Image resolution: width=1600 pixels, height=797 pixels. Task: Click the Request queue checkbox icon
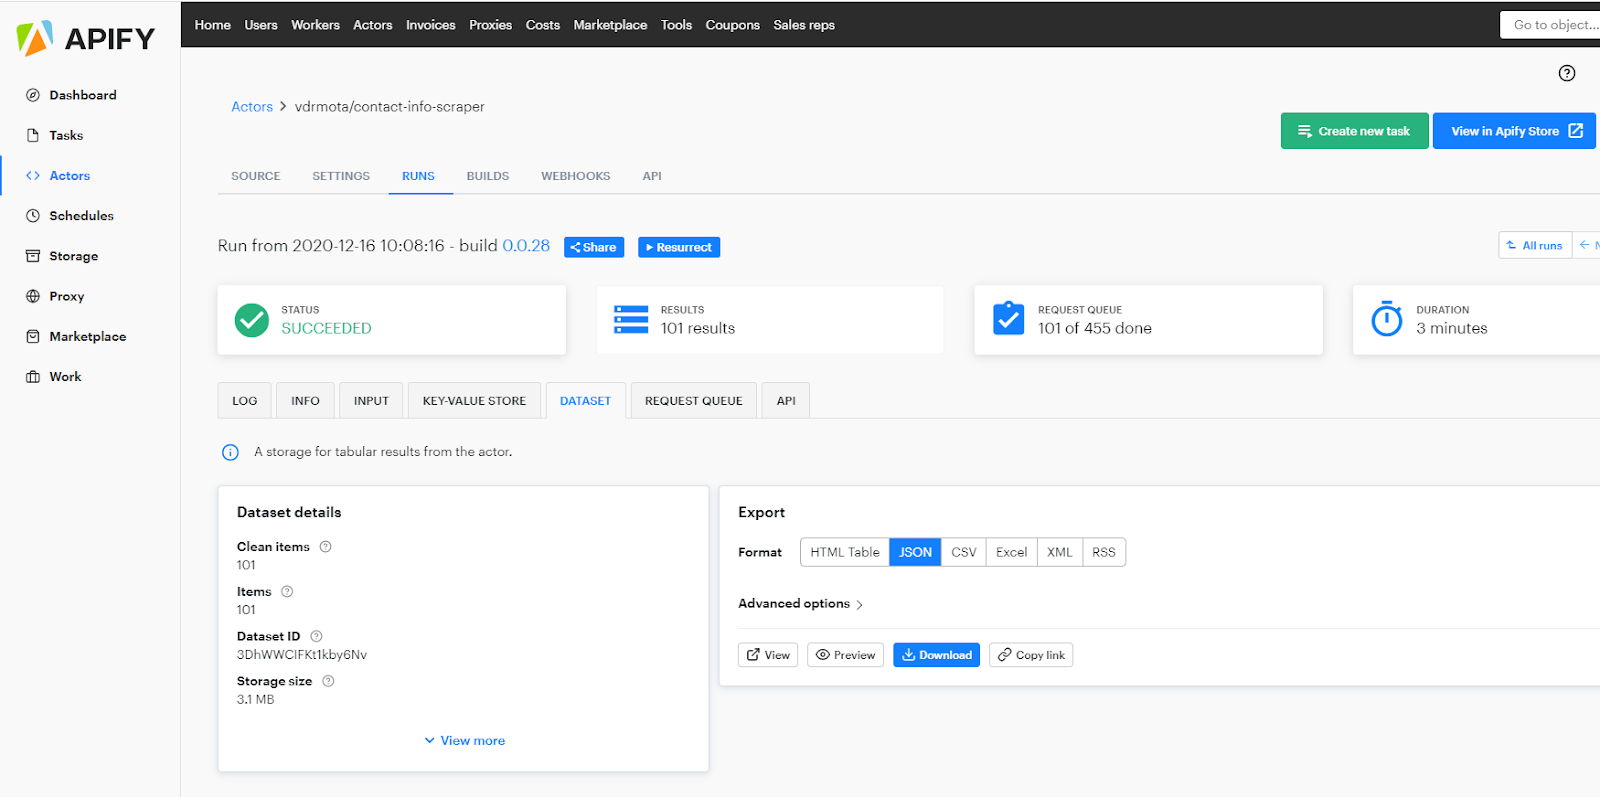pyautogui.click(x=1008, y=319)
